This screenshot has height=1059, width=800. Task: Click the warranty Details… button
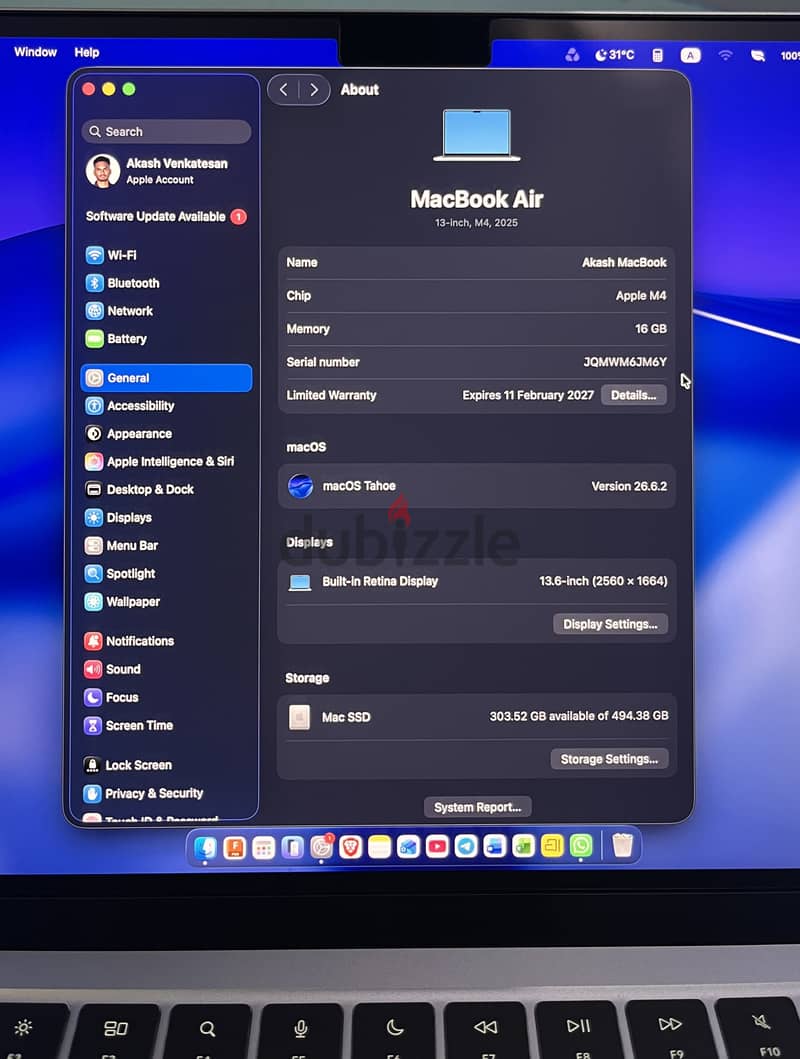[x=633, y=395]
